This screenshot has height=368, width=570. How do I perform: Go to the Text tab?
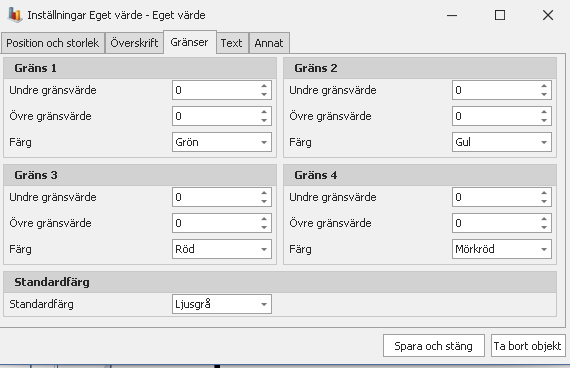tap(232, 43)
